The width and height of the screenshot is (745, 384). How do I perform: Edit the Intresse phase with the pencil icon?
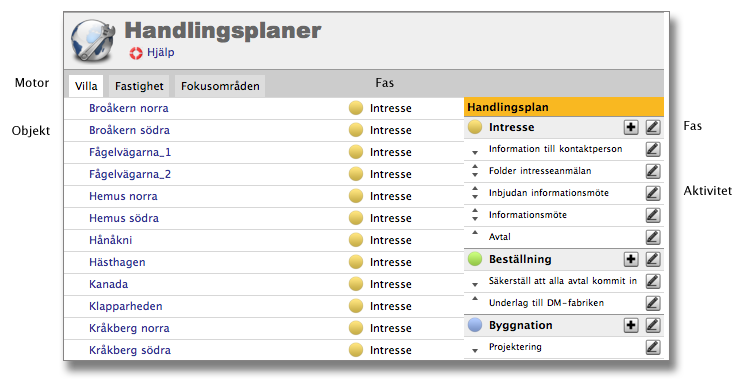click(x=653, y=127)
